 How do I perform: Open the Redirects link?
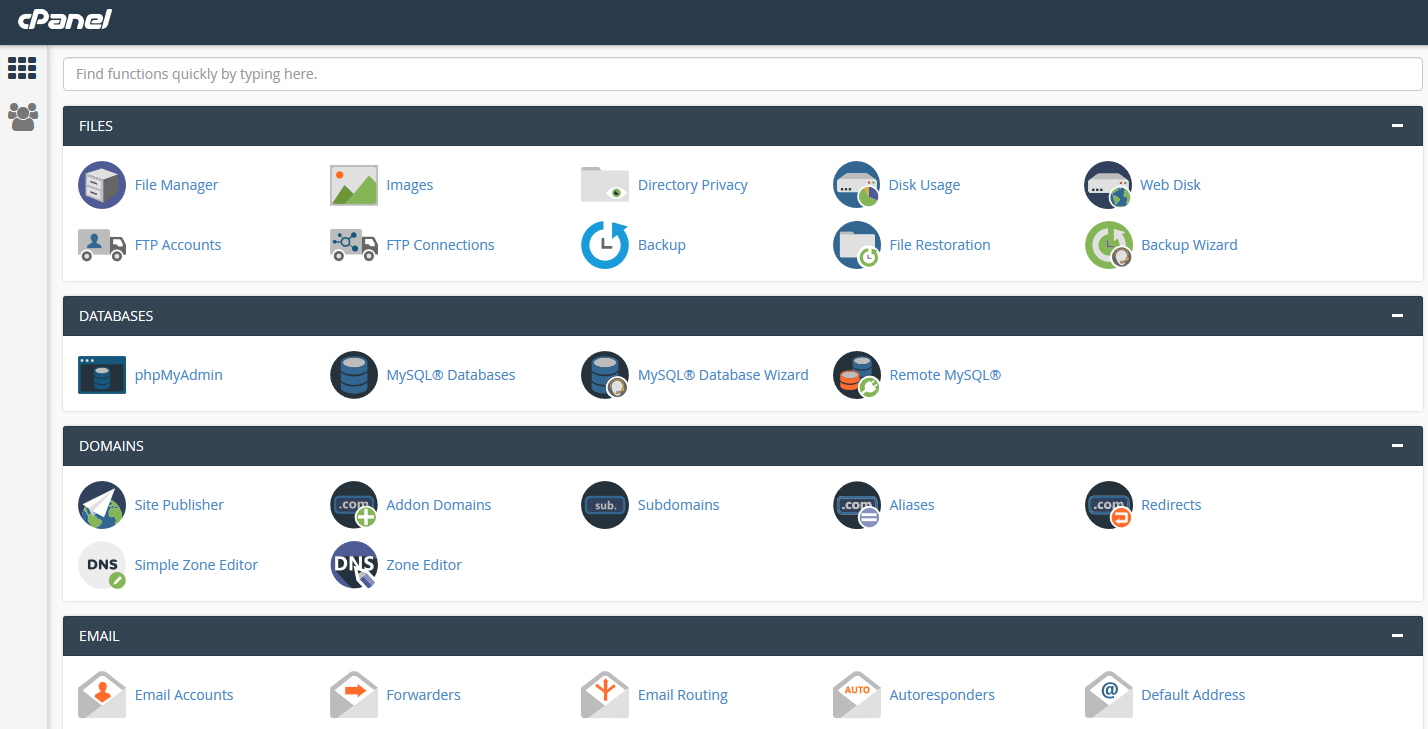1171,505
